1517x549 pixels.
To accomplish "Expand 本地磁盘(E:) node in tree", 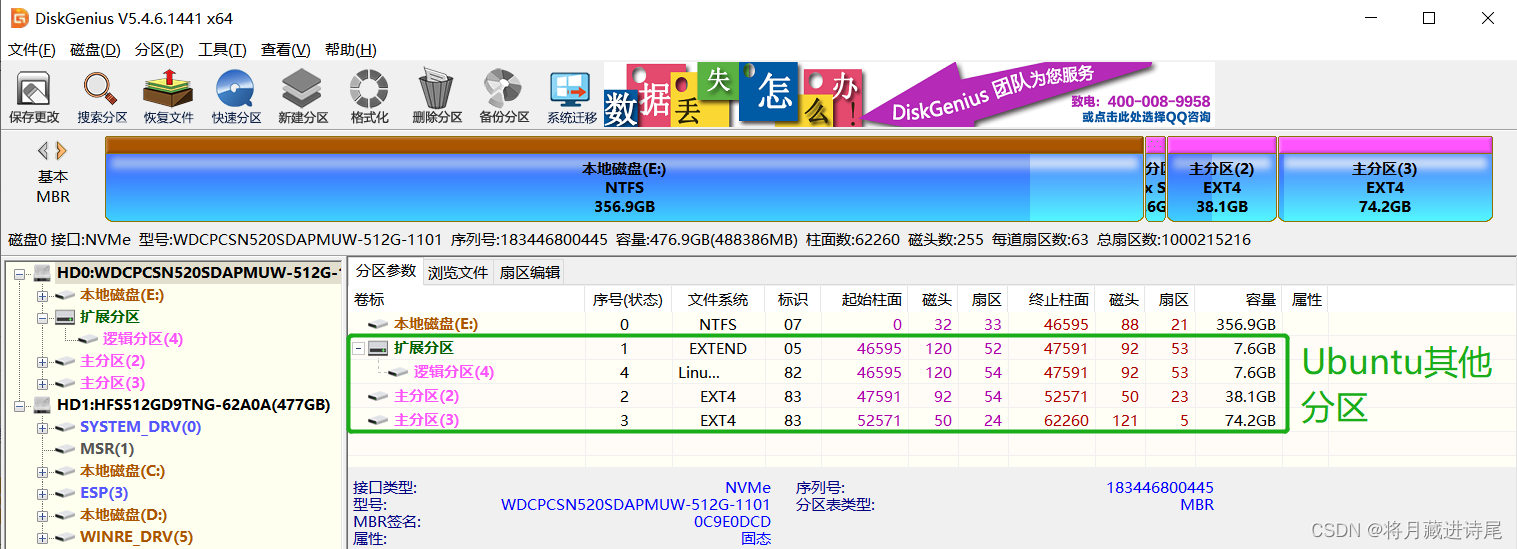I will pos(42,296).
